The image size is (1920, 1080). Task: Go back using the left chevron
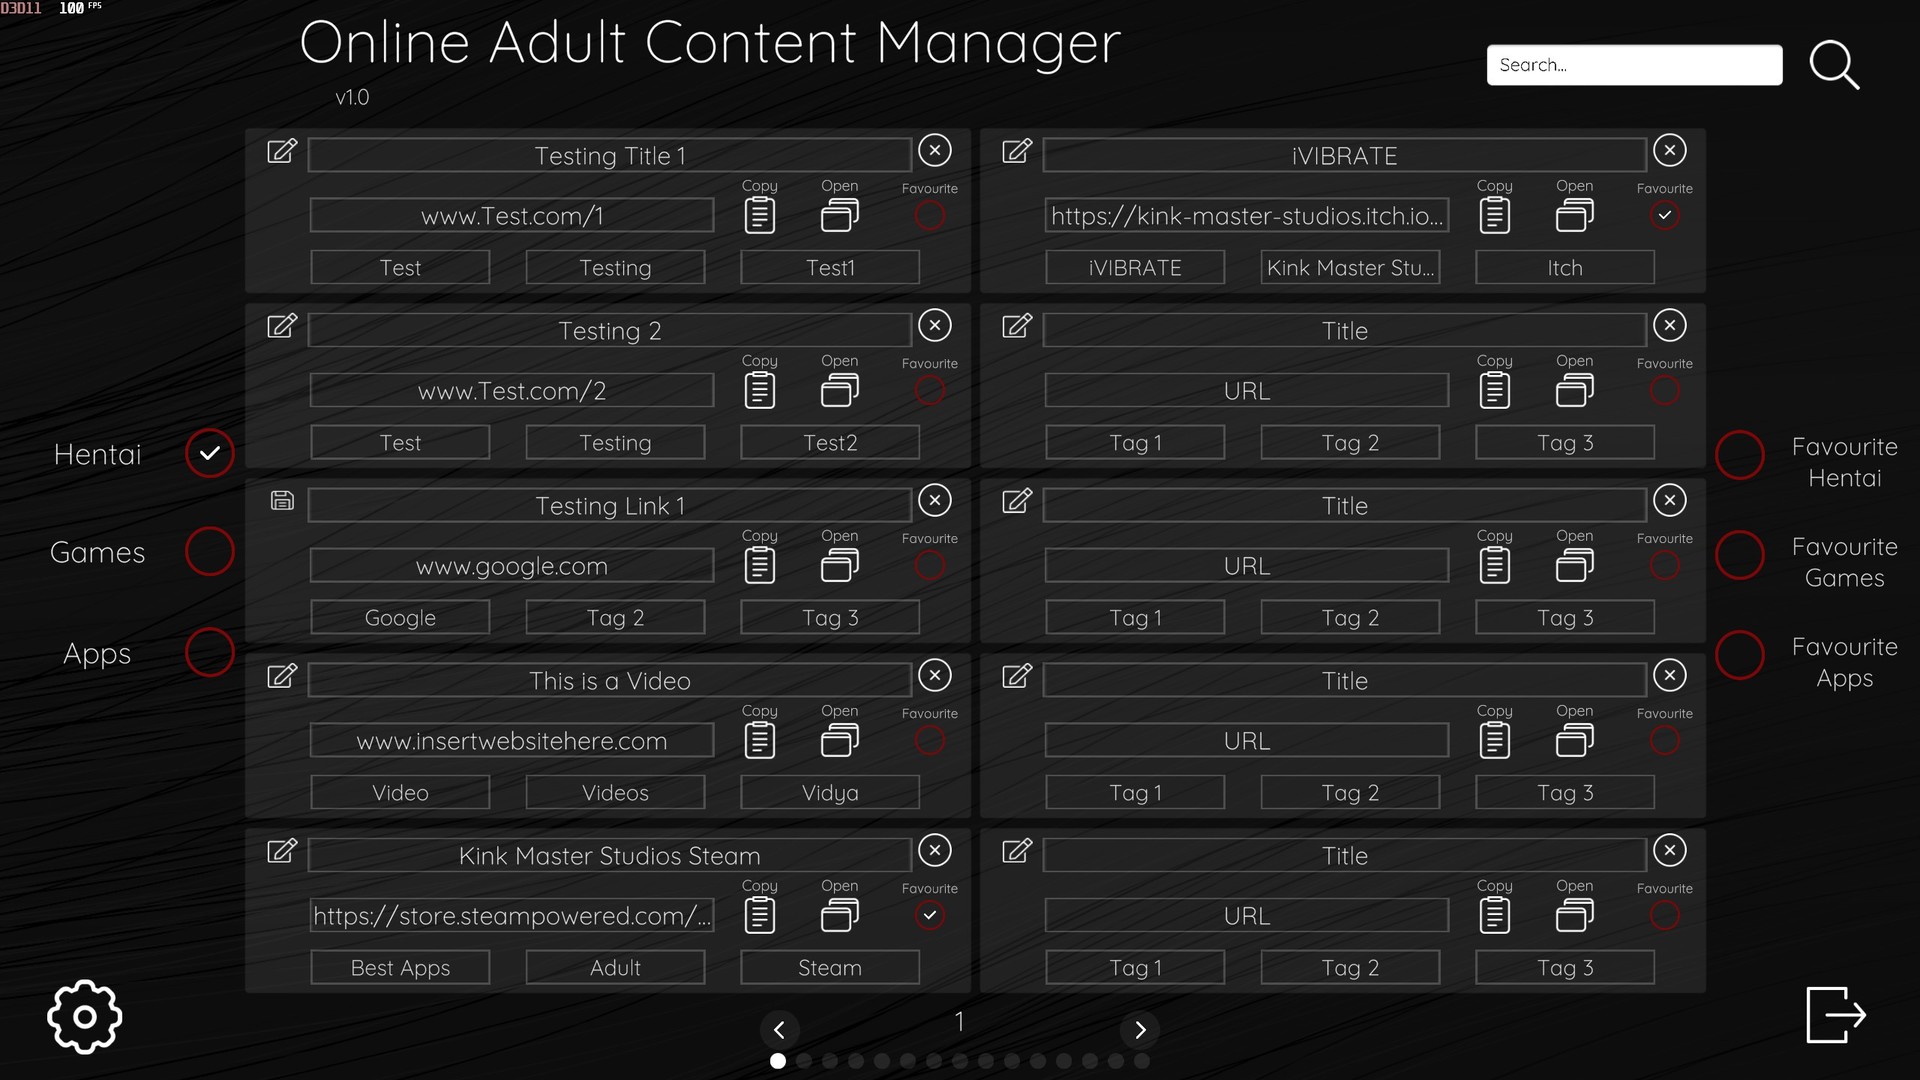tap(781, 1030)
